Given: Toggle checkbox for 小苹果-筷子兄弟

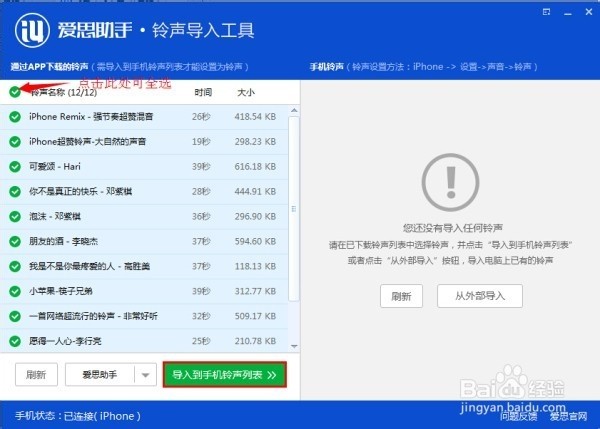Looking at the screenshot, I should tap(14, 291).
